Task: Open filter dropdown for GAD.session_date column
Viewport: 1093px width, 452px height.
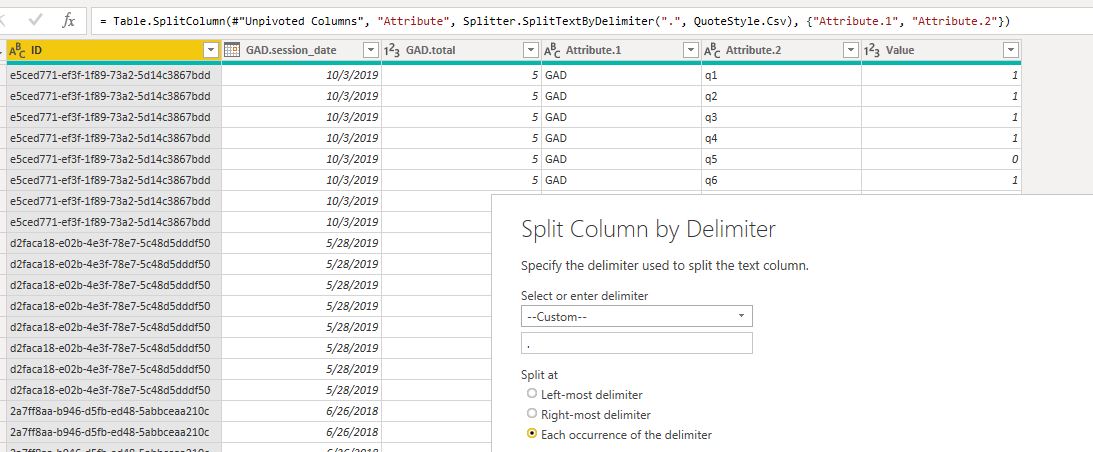Action: (371, 50)
